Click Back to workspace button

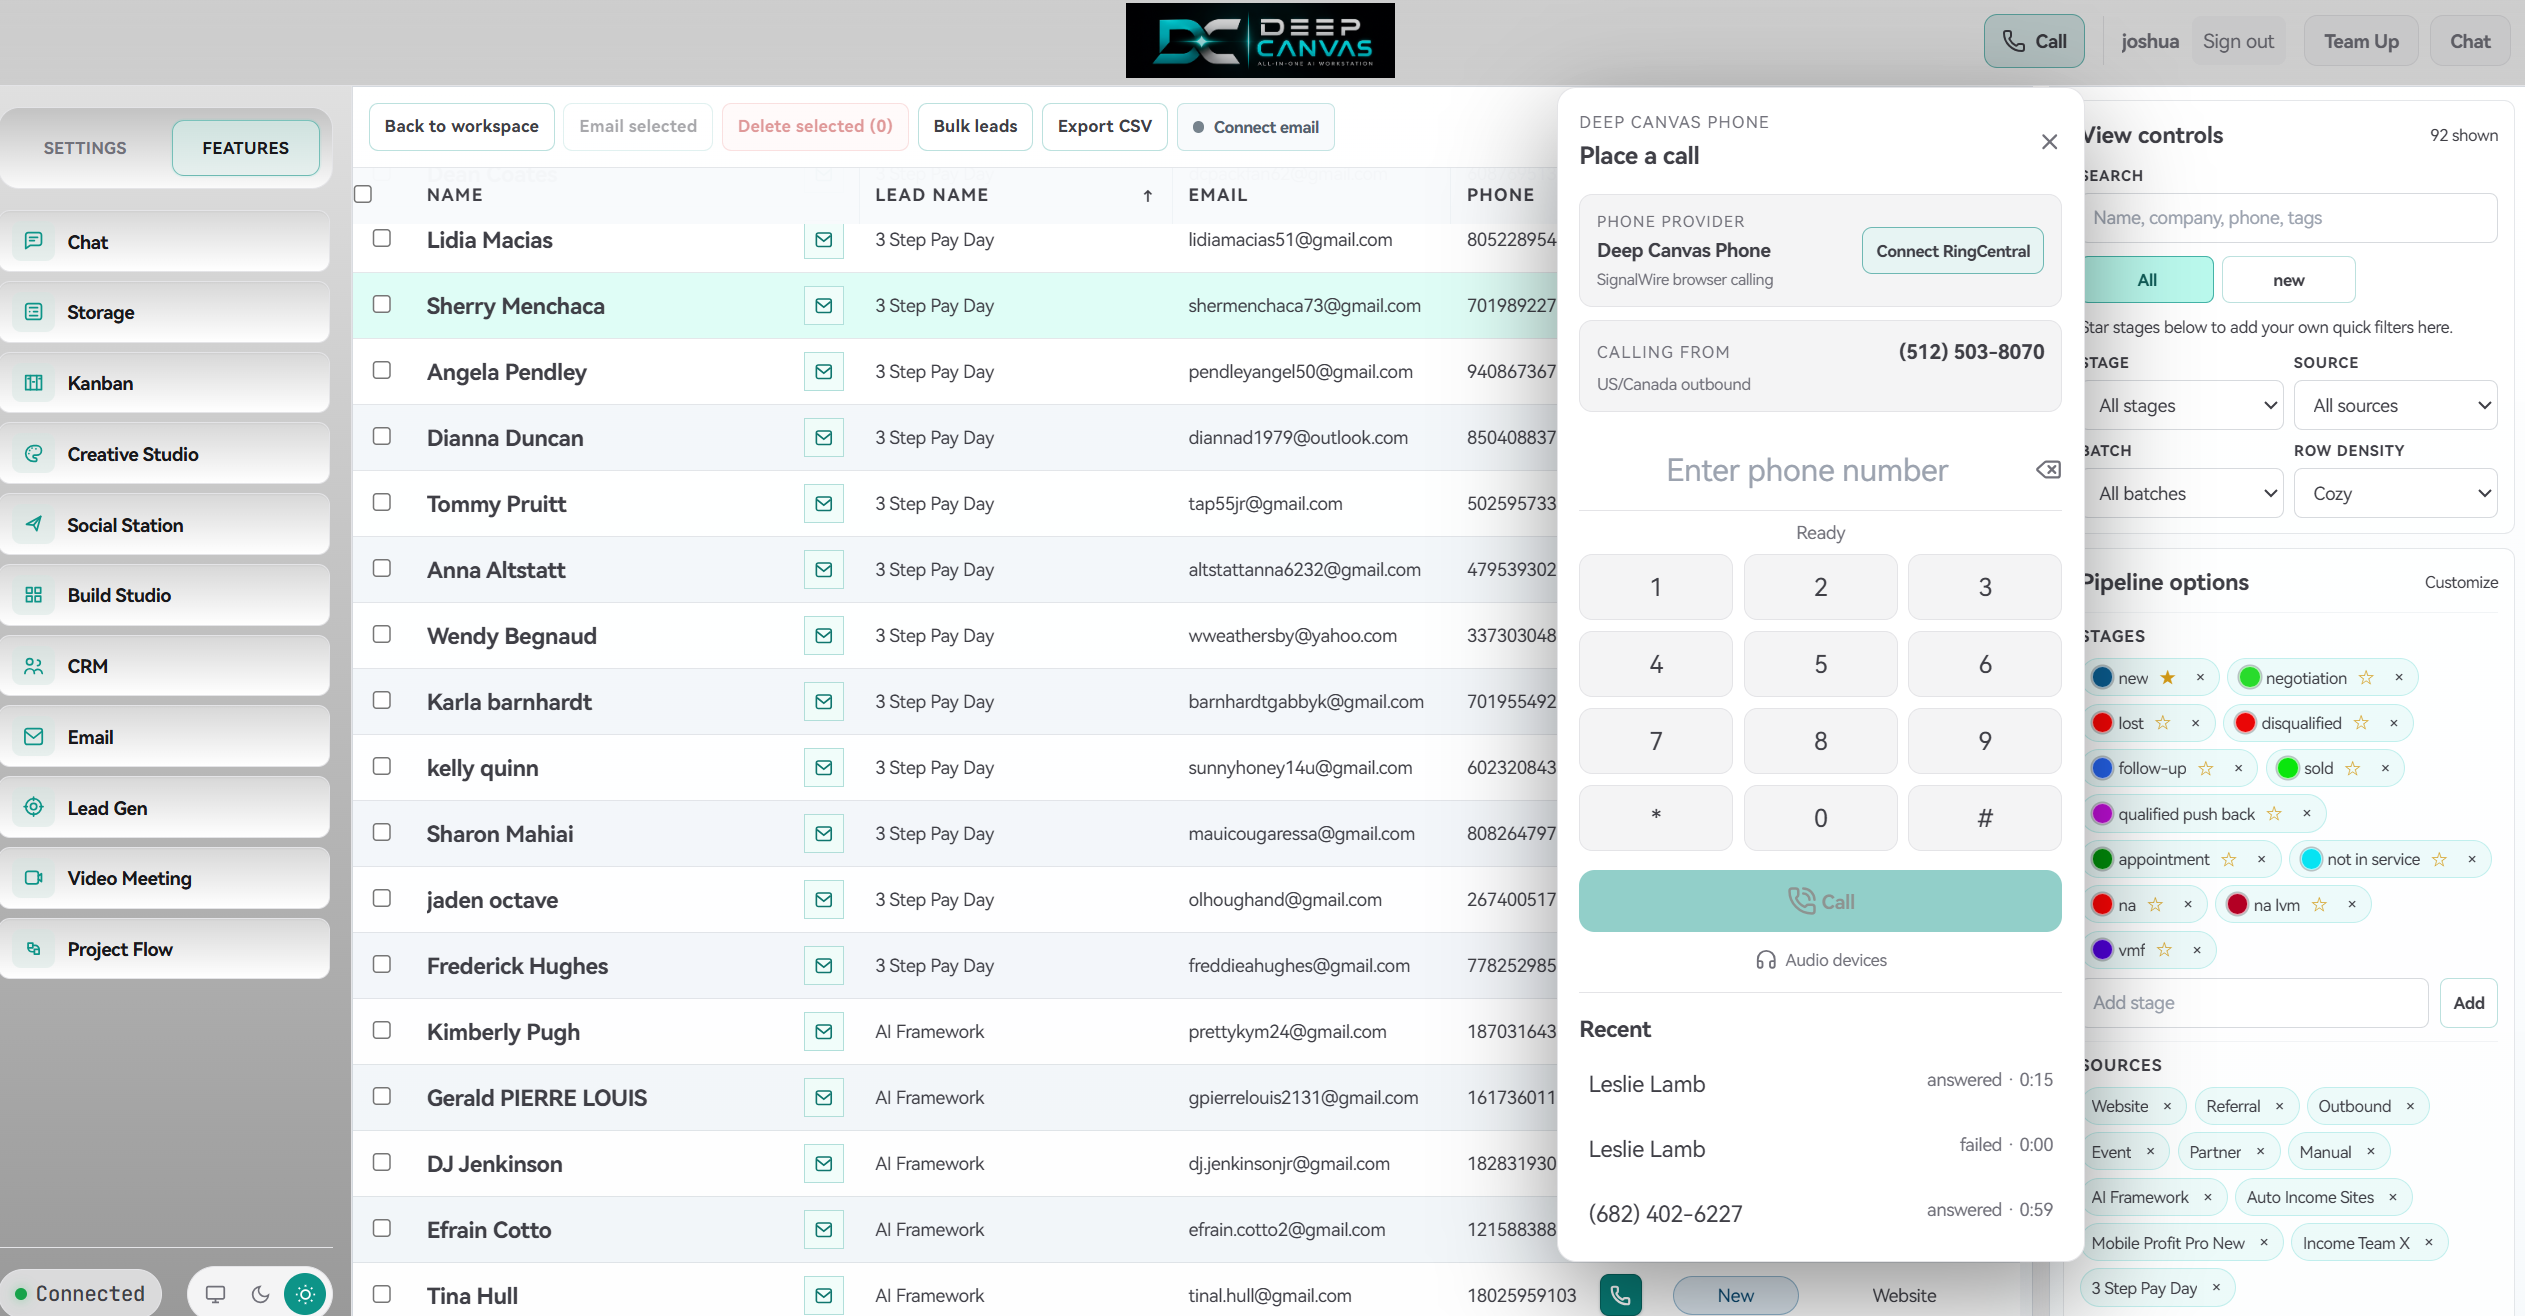[462, 127]
